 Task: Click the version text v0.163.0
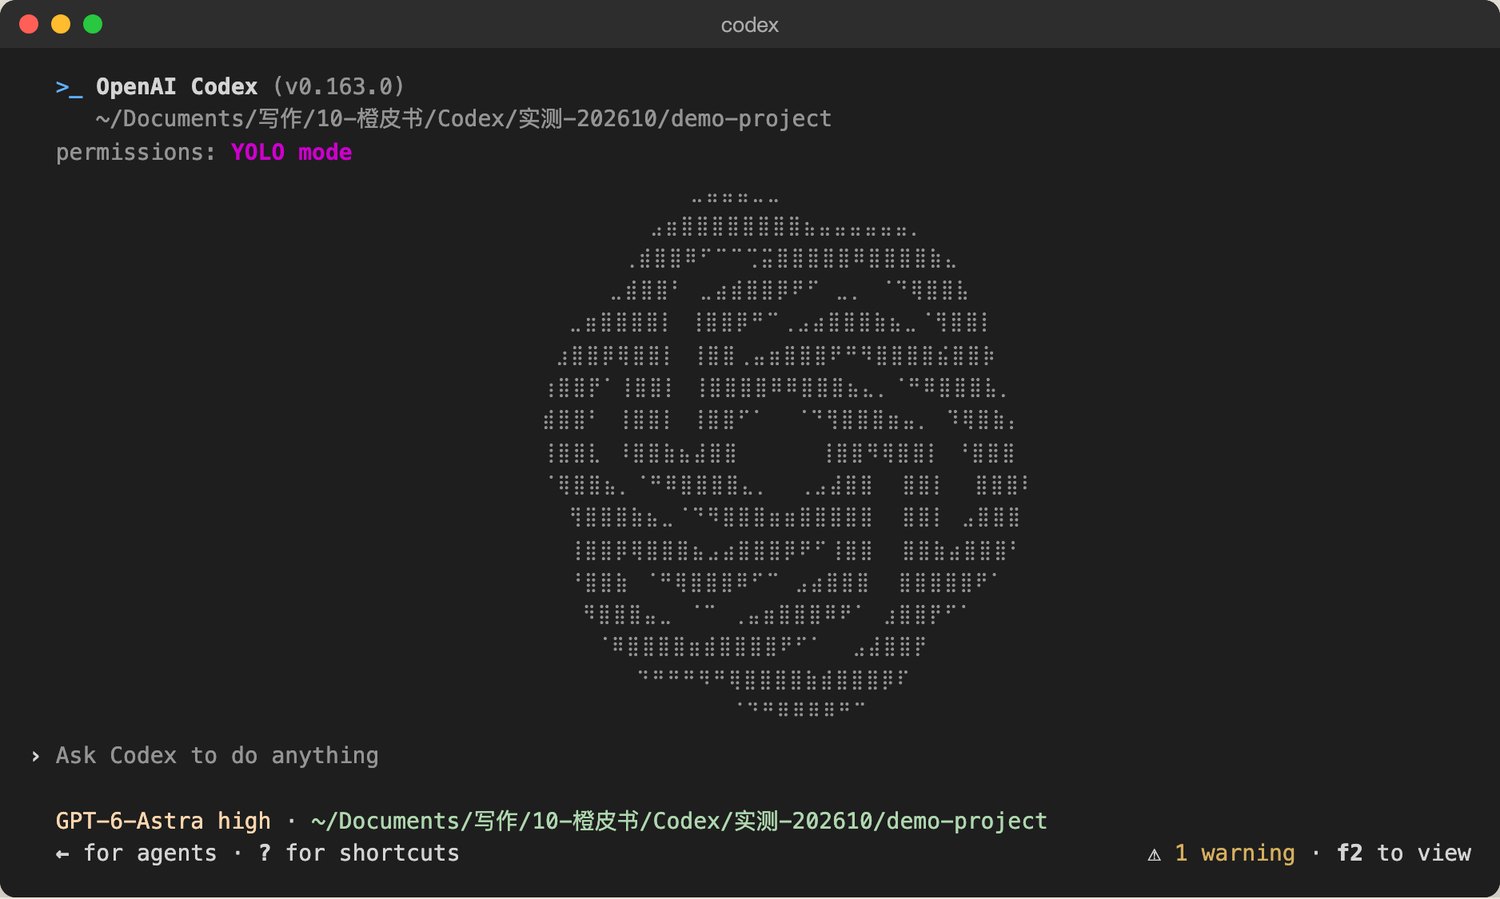pyautogui.click(x=339, y=87)
